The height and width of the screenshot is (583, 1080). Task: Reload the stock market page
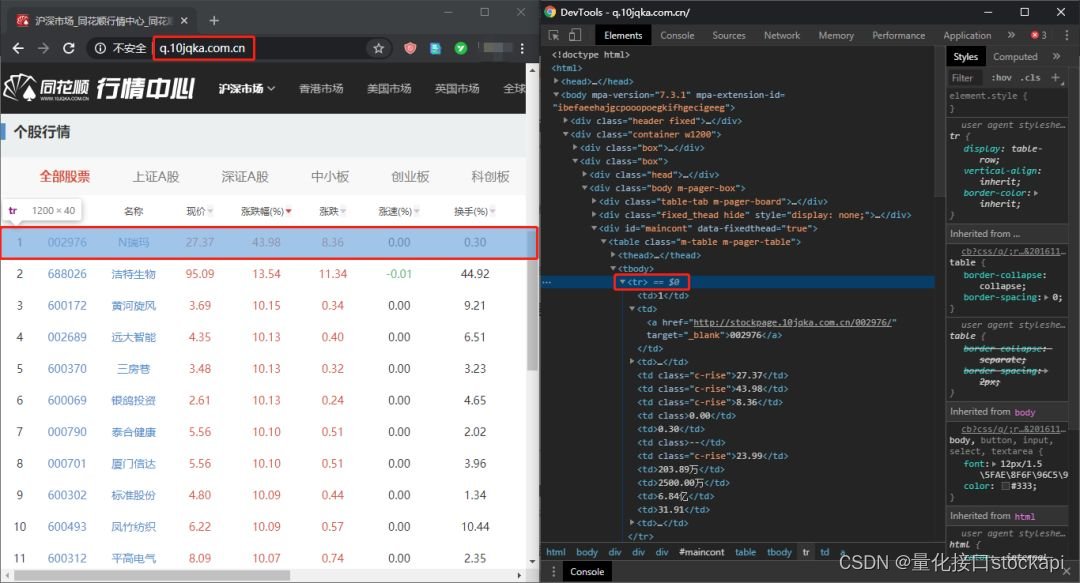click(x=68, y=48)
